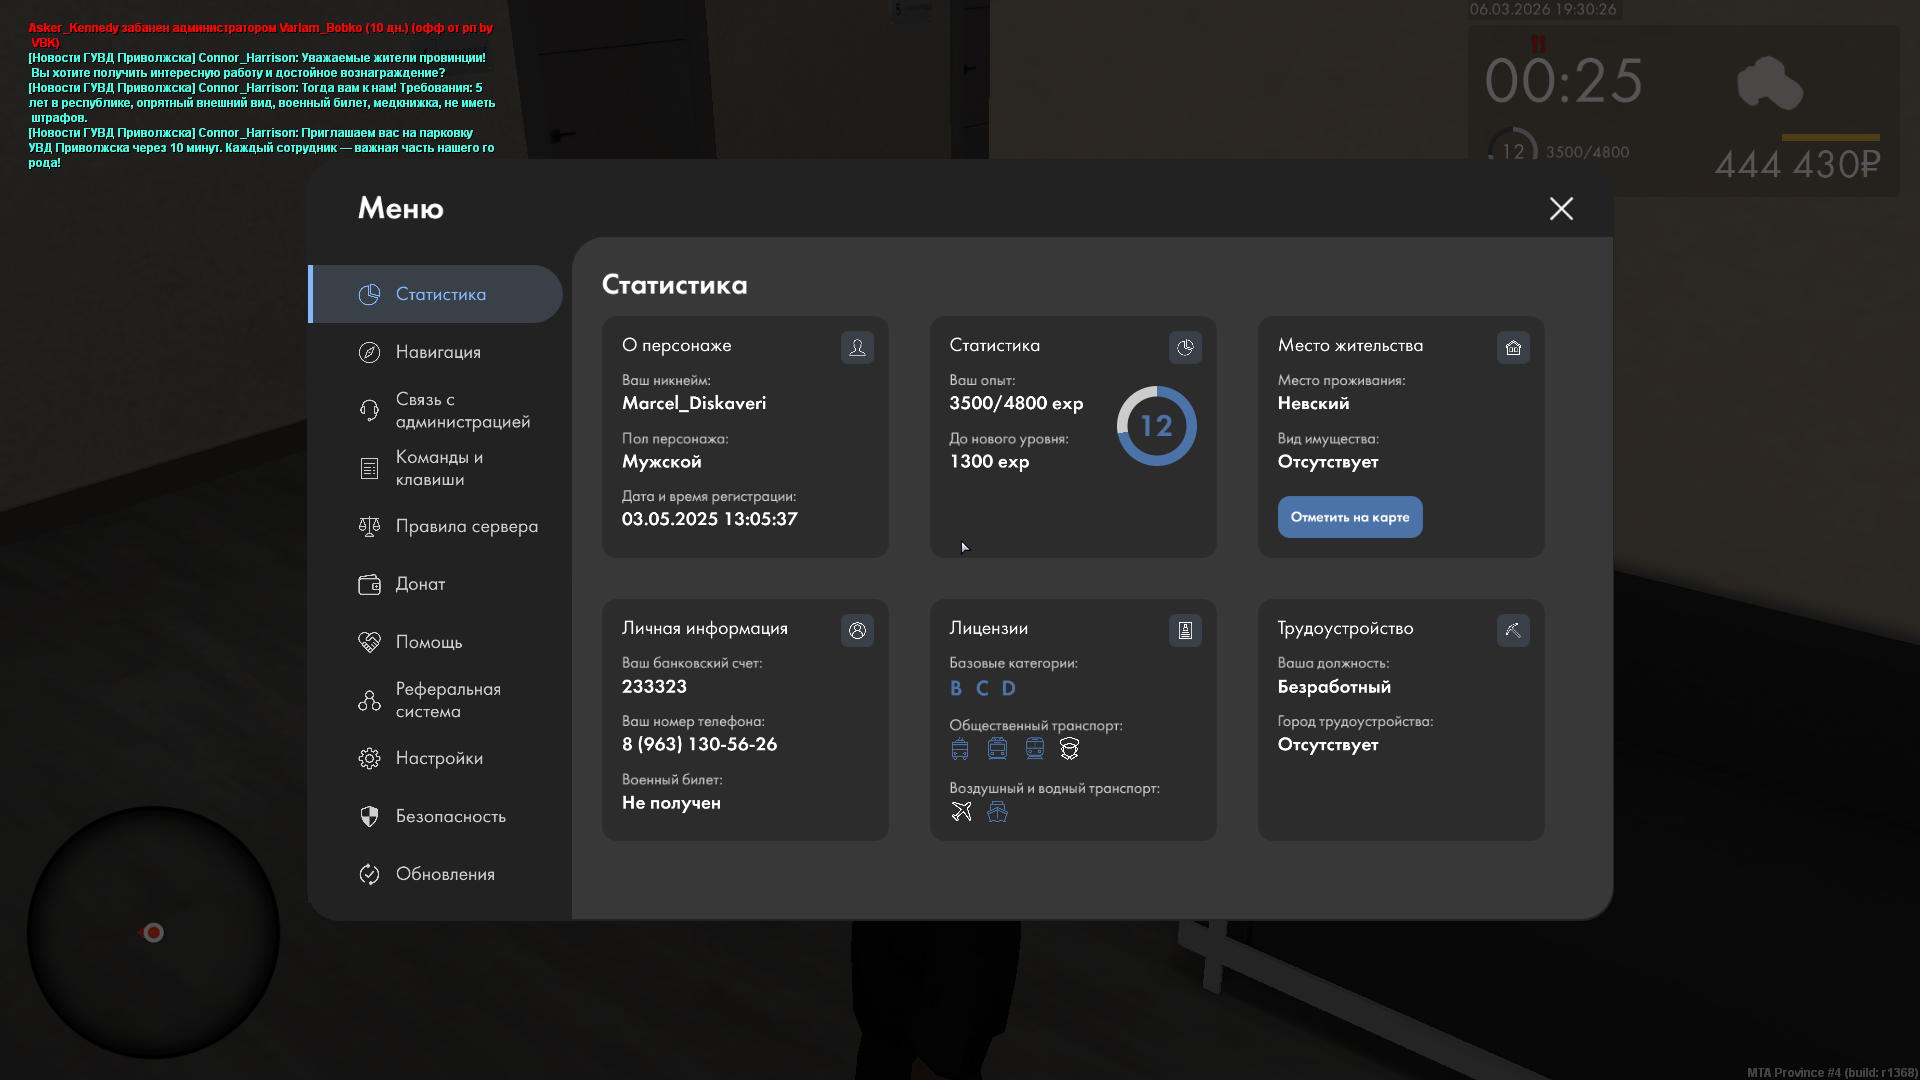Click the license category D letter
1920x1080 pixels.
1008,688
